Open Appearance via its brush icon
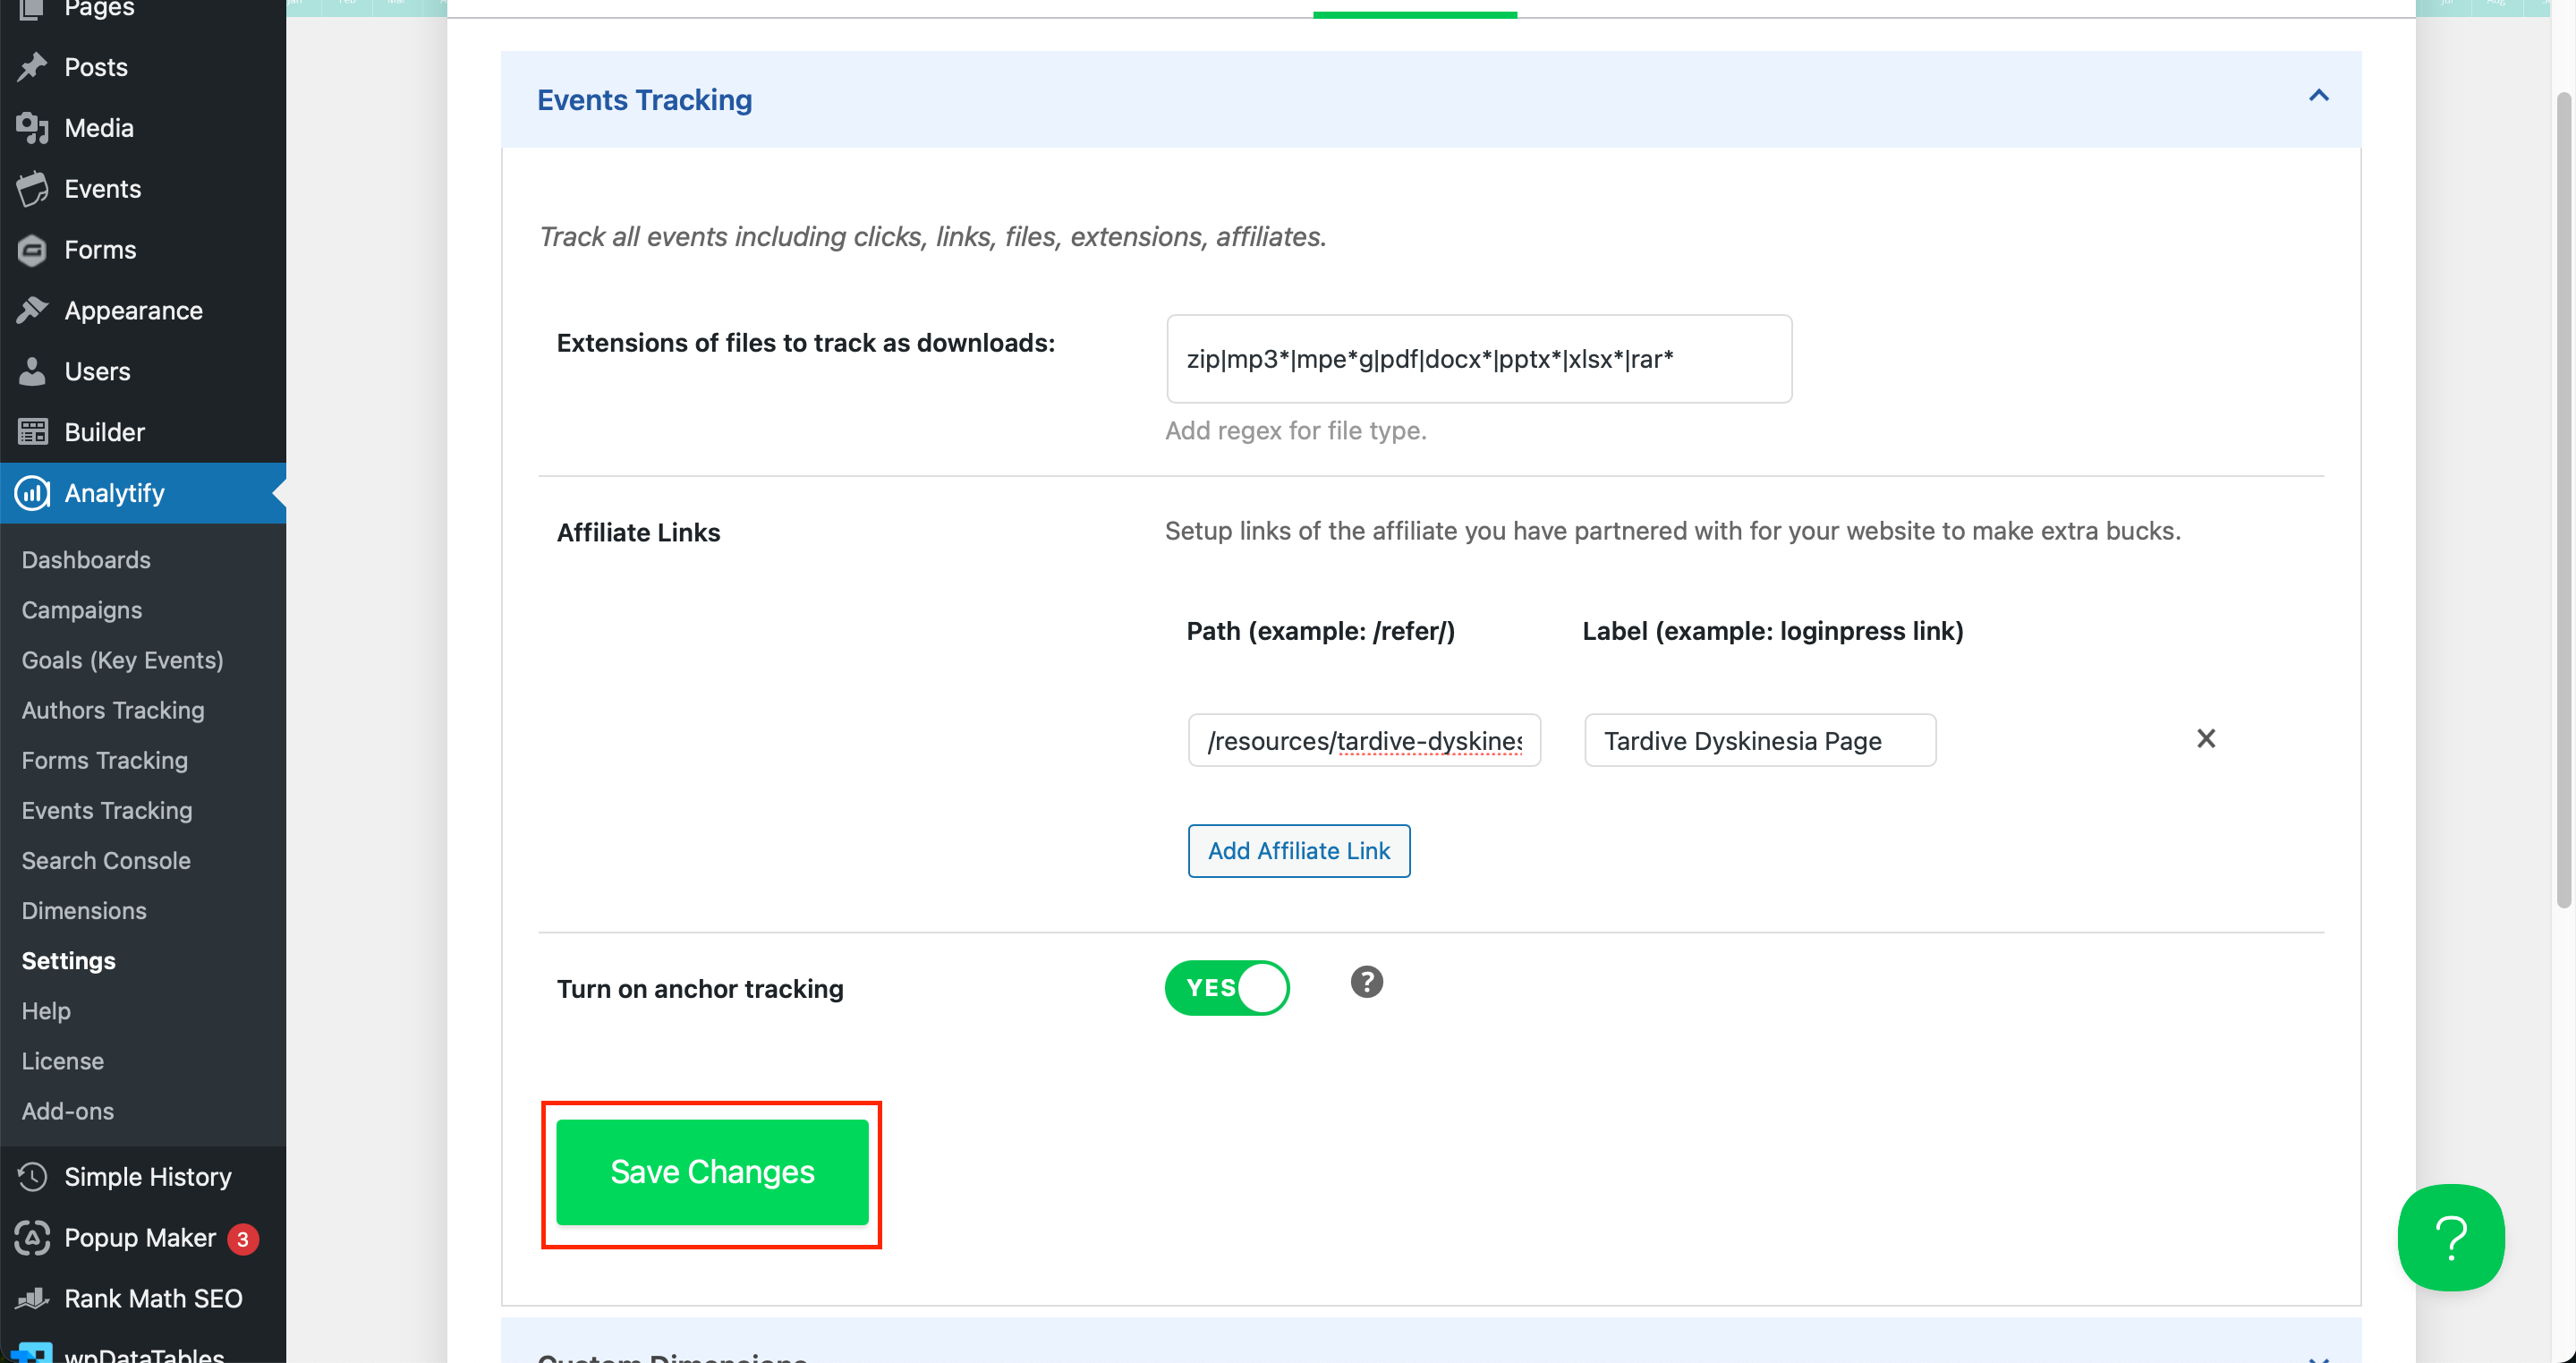This screenshot has width=2576, height=1363. [32, 311]
